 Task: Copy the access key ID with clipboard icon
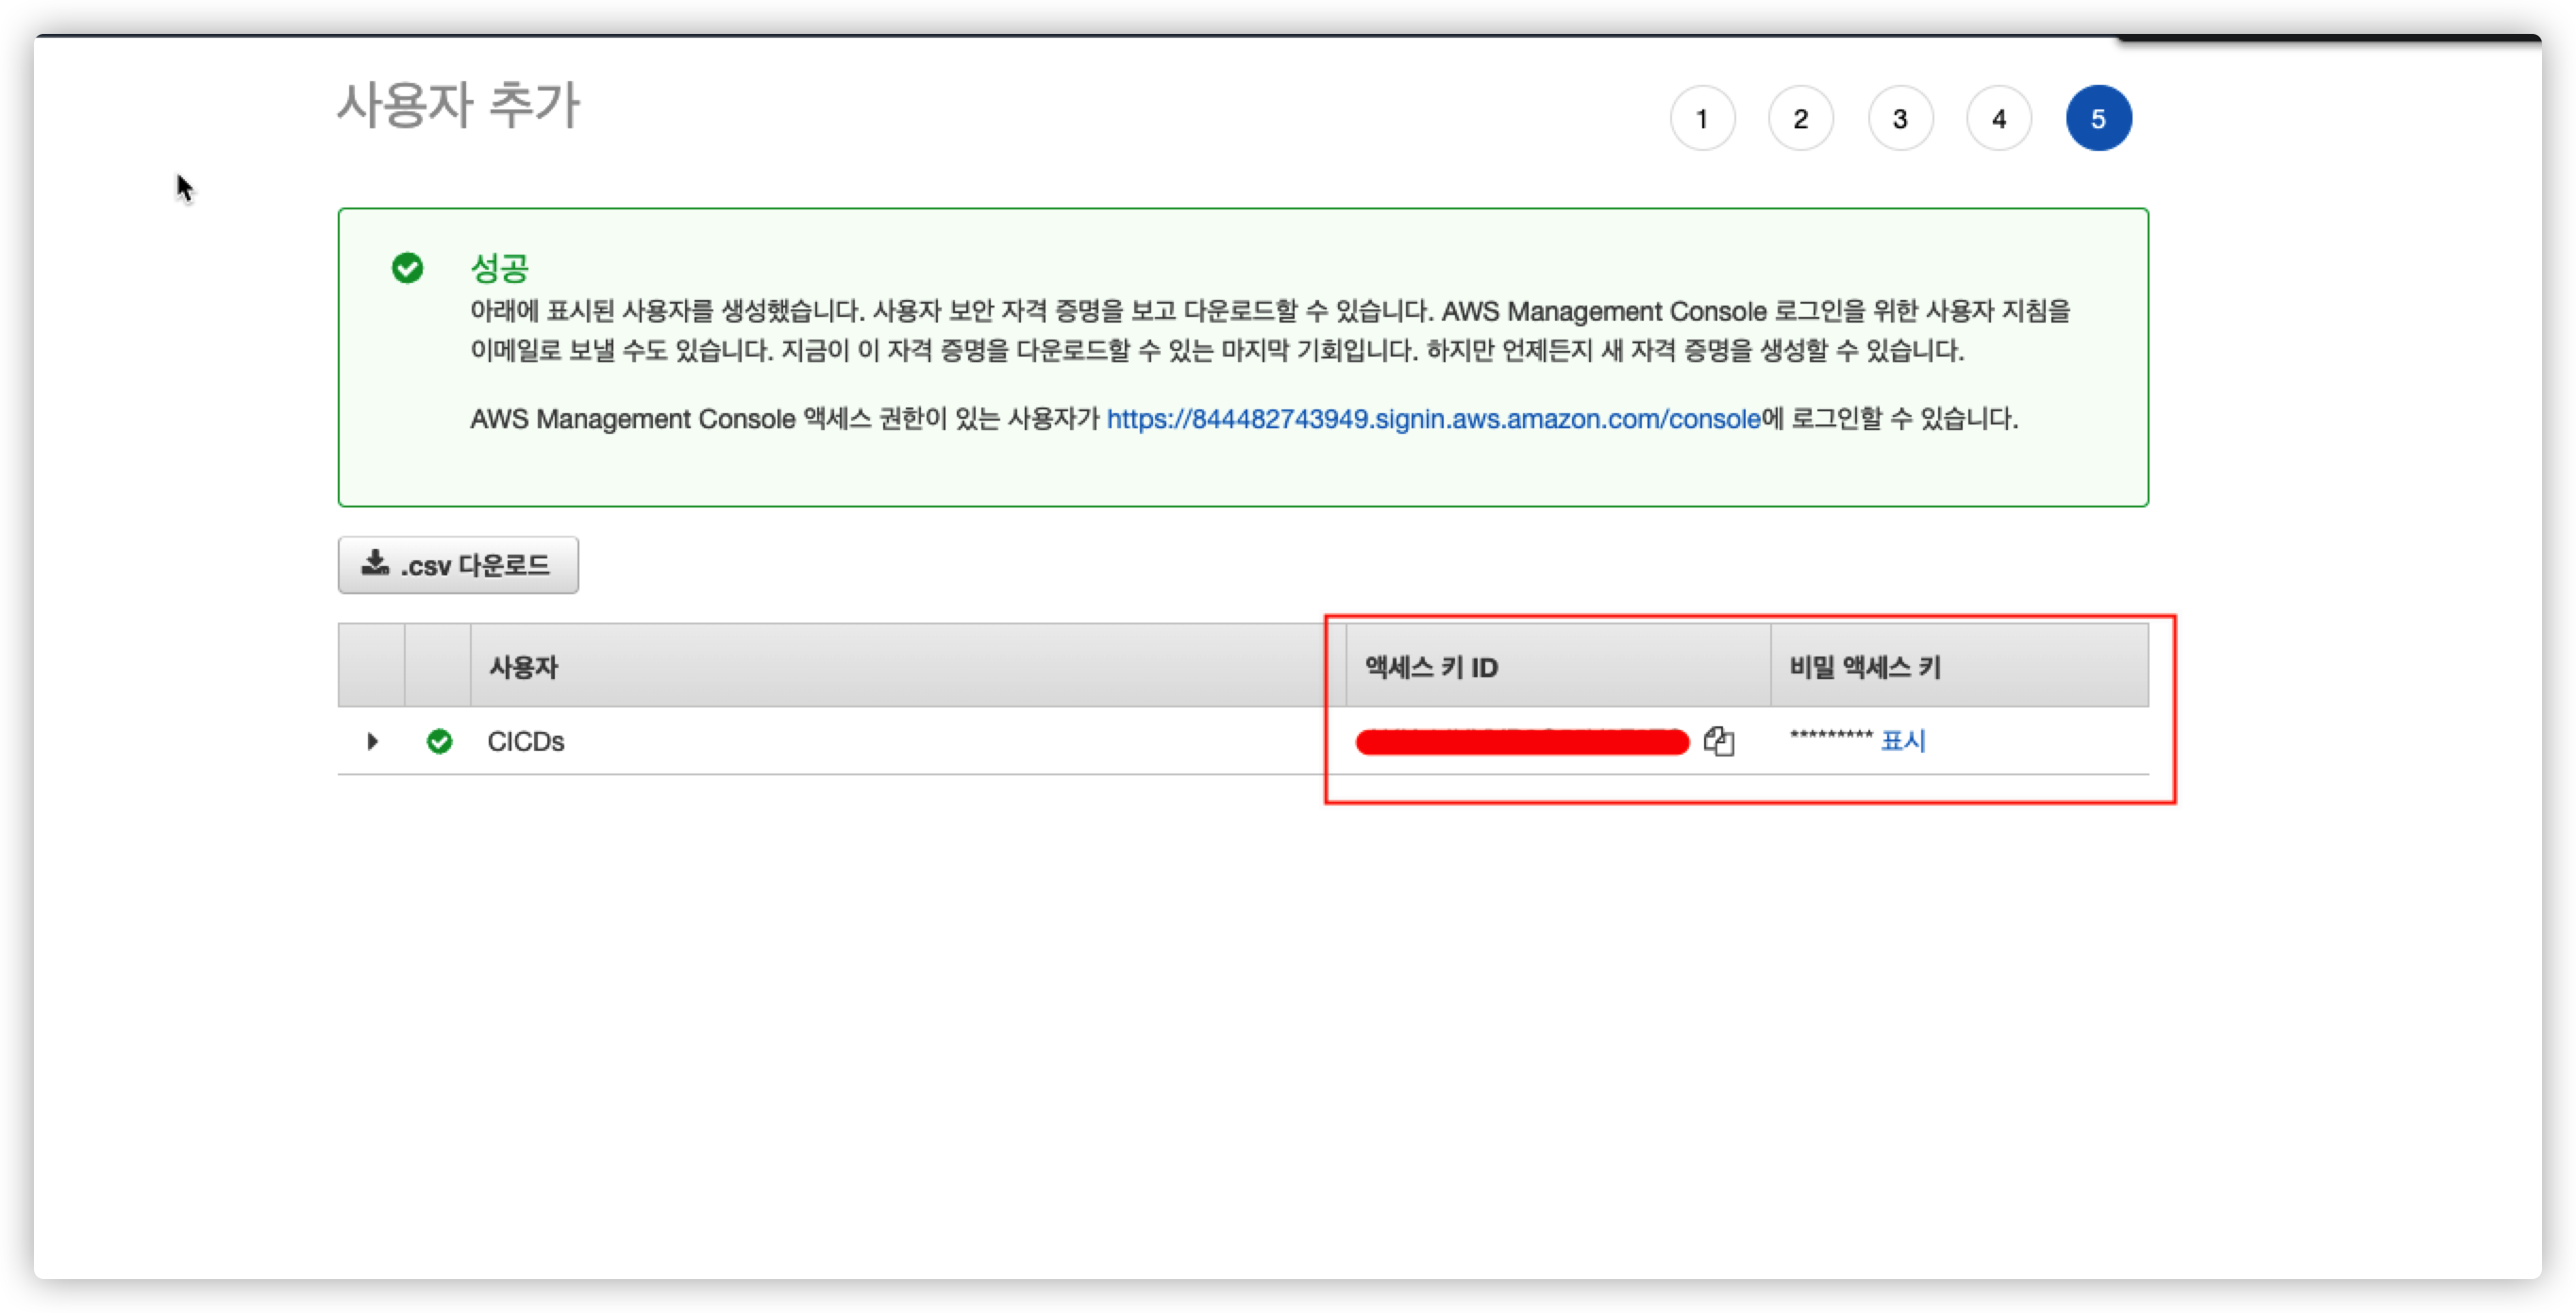pos(1718,741)
